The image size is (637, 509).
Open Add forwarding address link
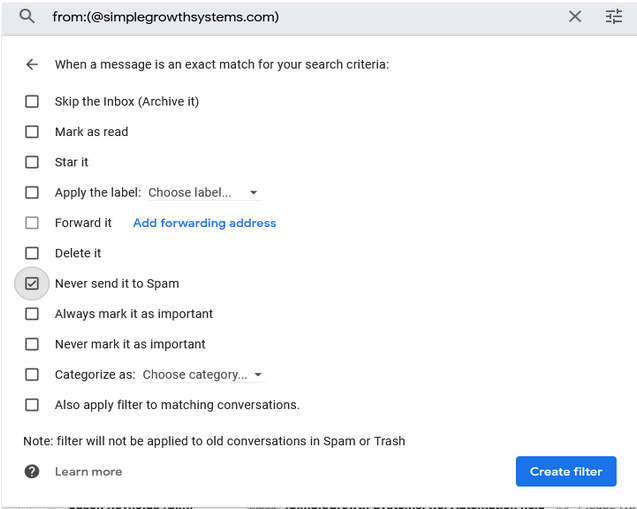204,223
